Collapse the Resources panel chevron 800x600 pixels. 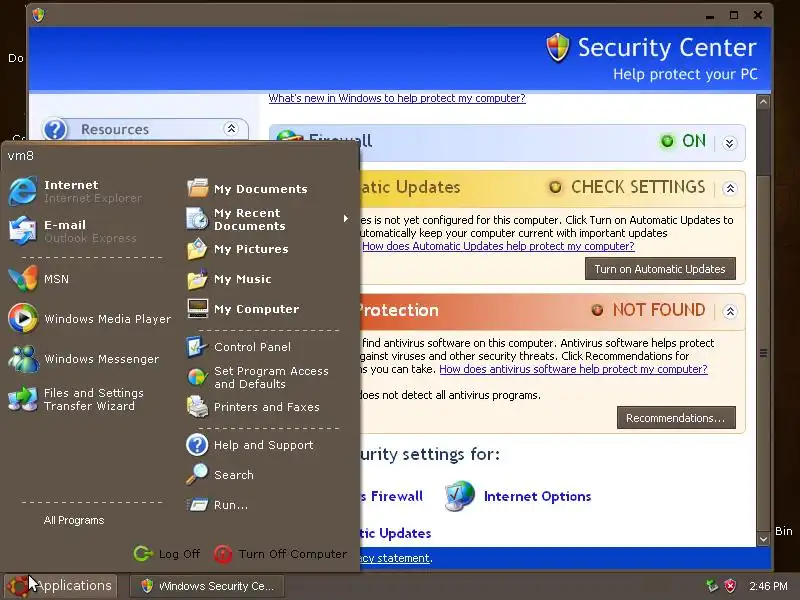coord(231,129)
